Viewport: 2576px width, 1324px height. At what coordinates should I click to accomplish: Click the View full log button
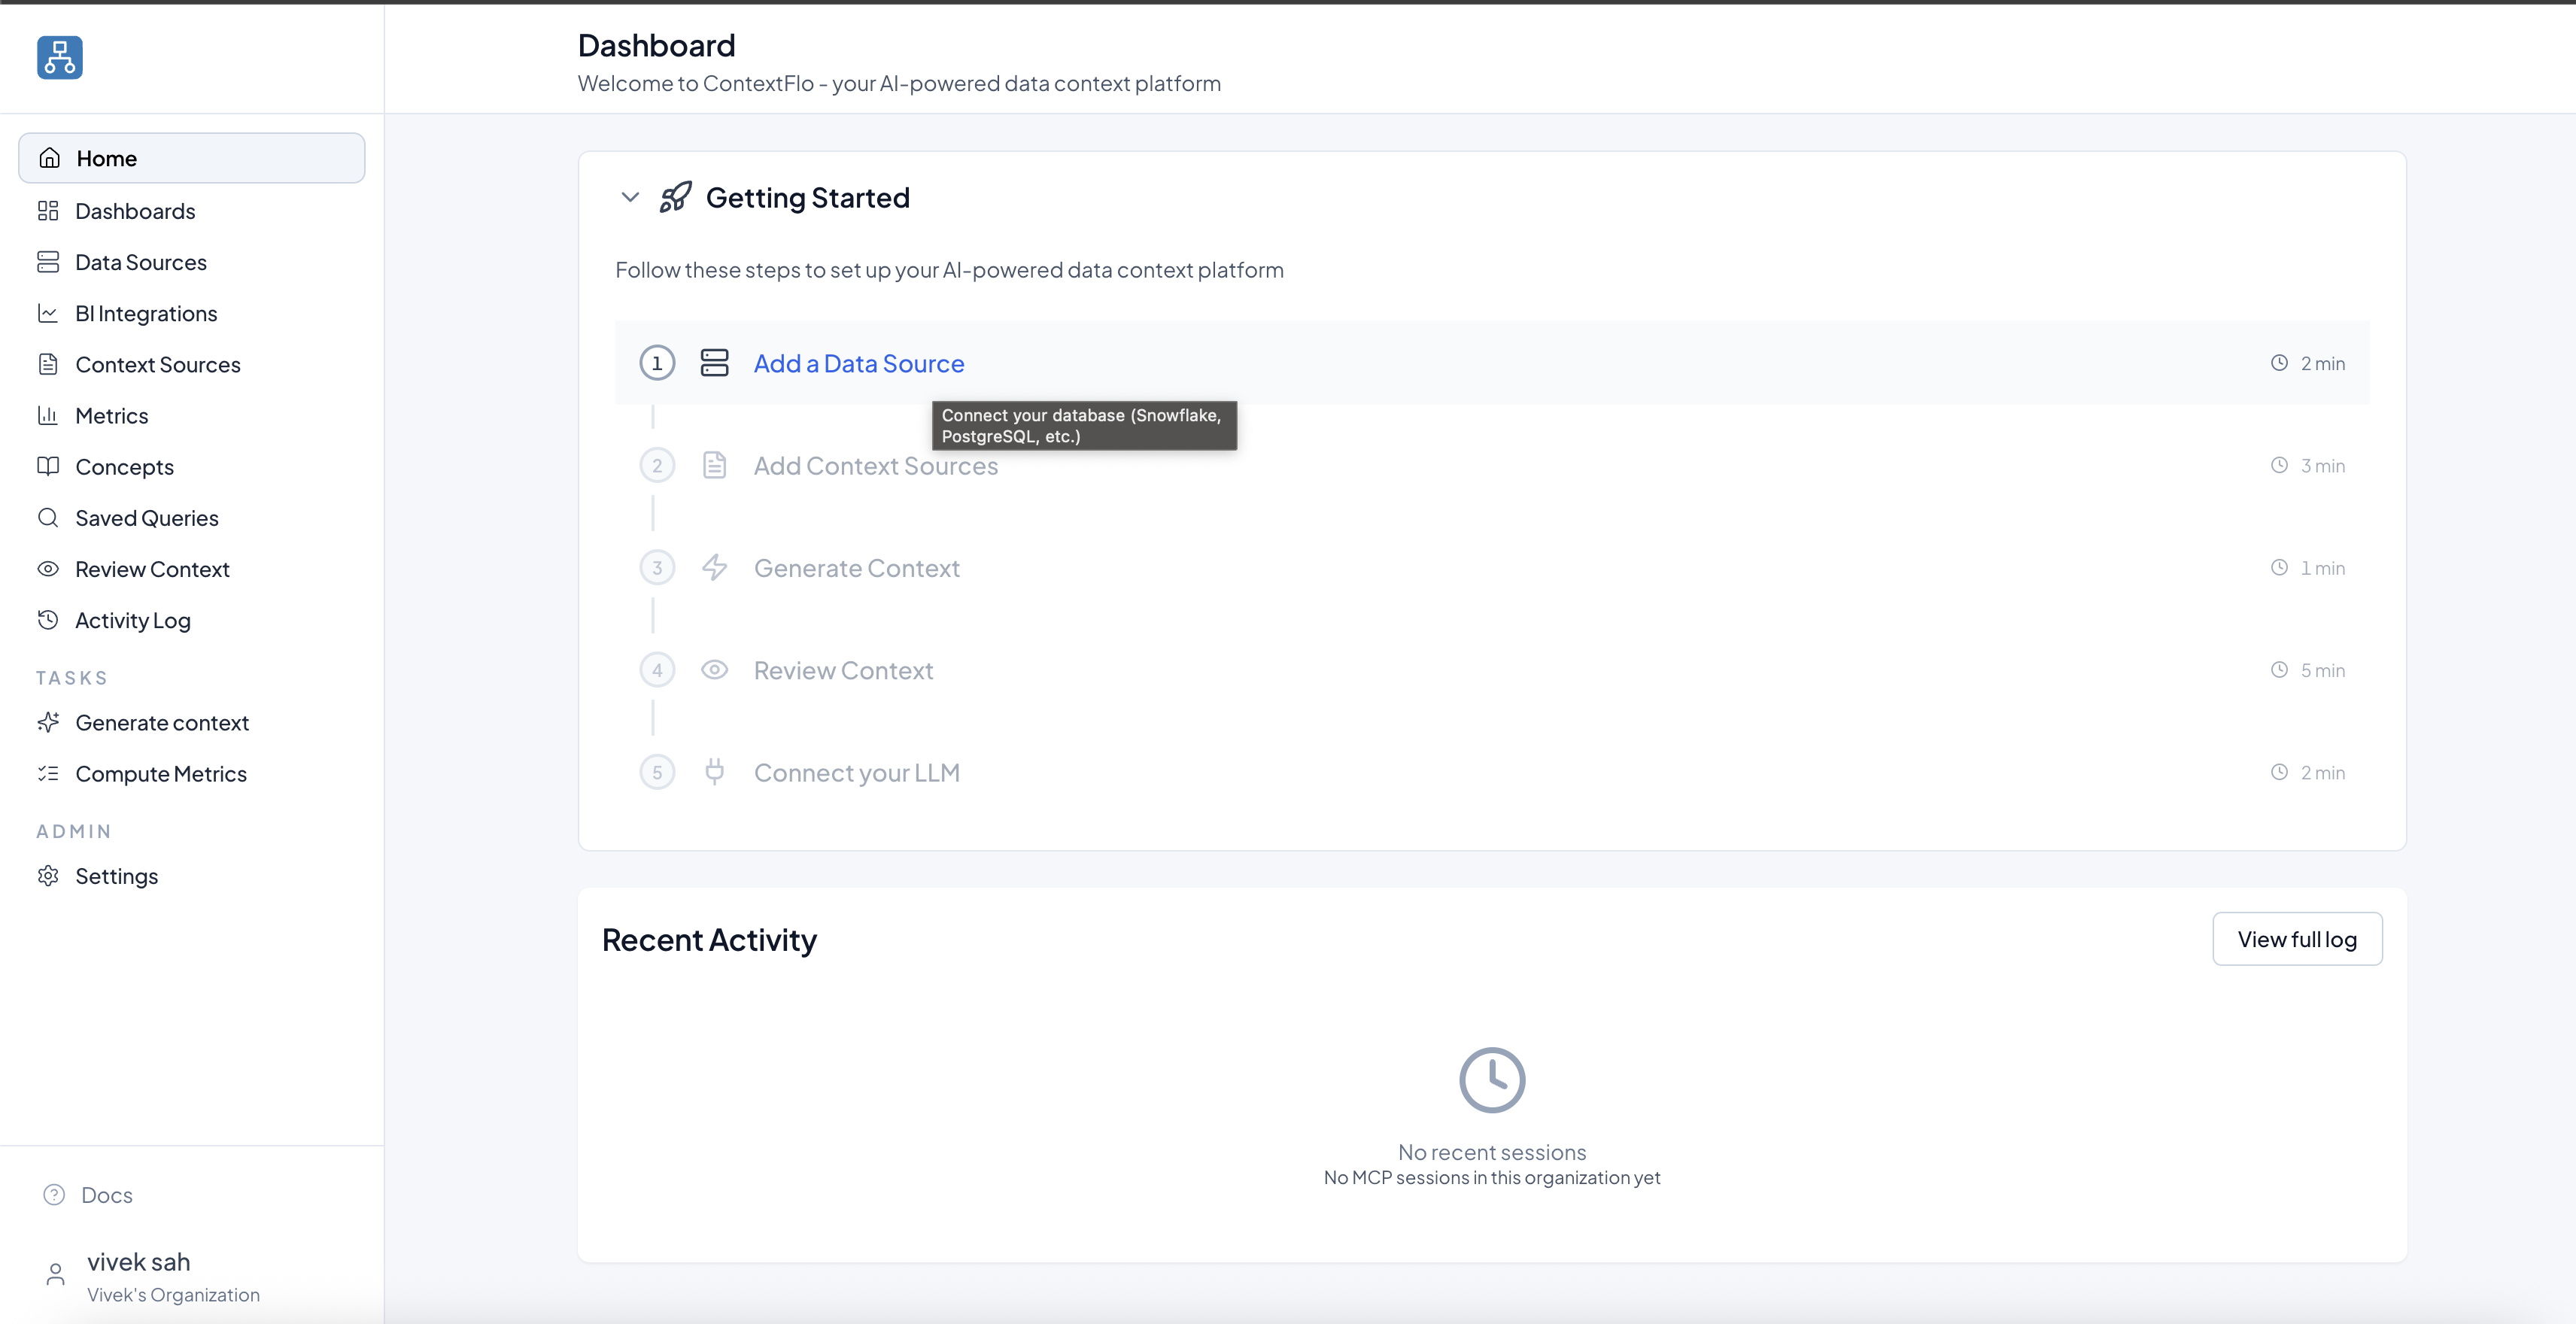(x=2297, y=939)
